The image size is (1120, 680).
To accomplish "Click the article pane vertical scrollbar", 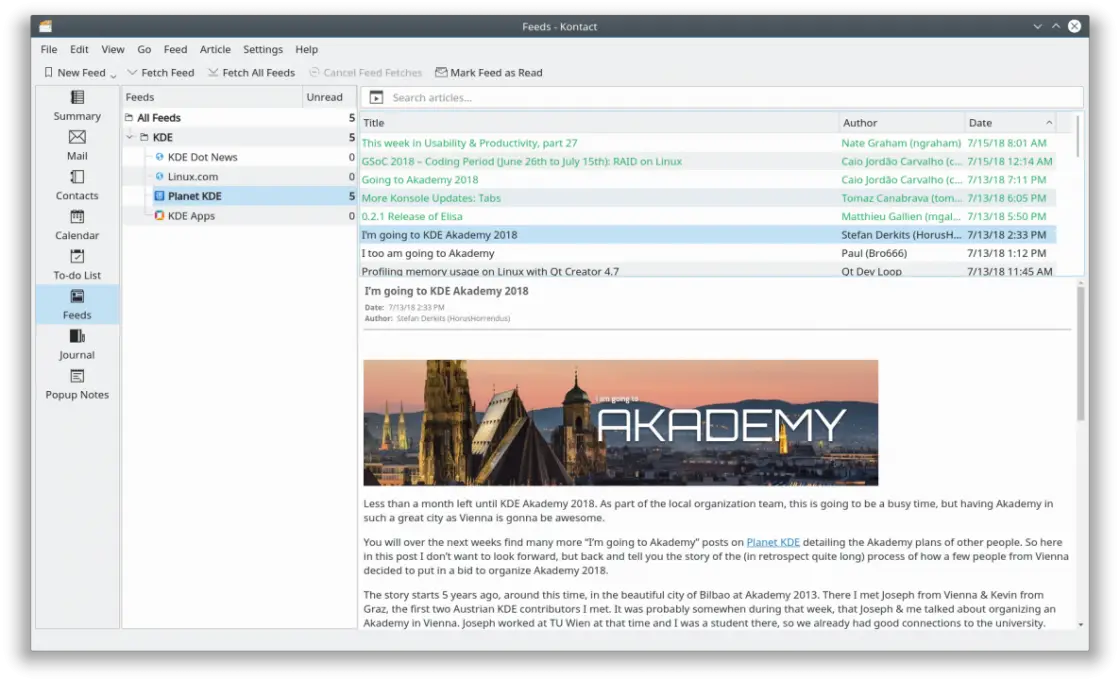I will pyautogui.click(x=1081, y=354).
